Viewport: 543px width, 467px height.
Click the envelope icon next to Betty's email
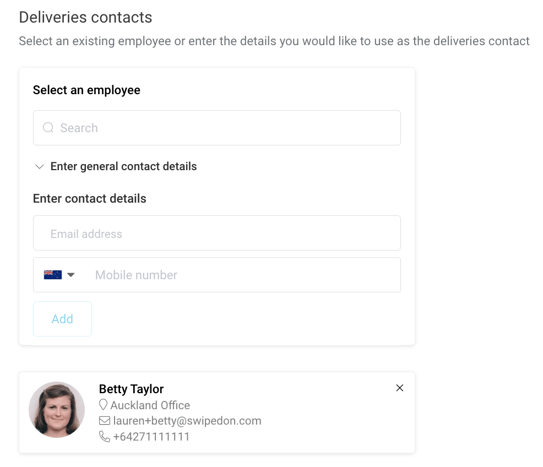[104, 421]
